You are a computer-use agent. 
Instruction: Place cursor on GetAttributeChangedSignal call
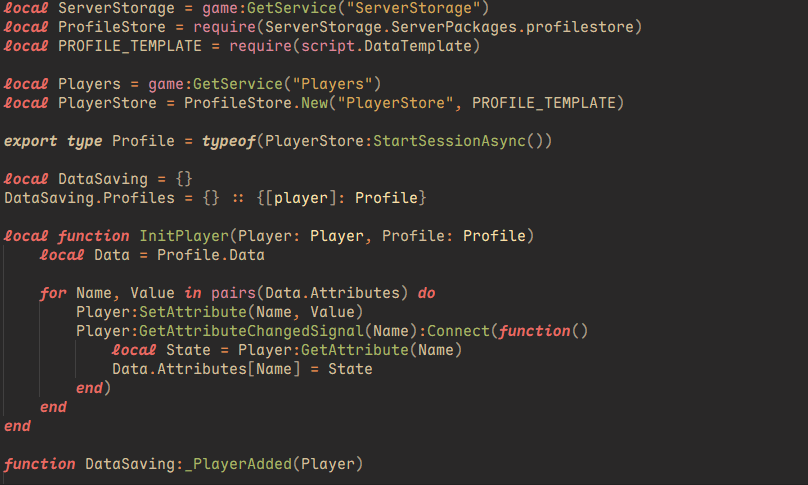point(251,331)
